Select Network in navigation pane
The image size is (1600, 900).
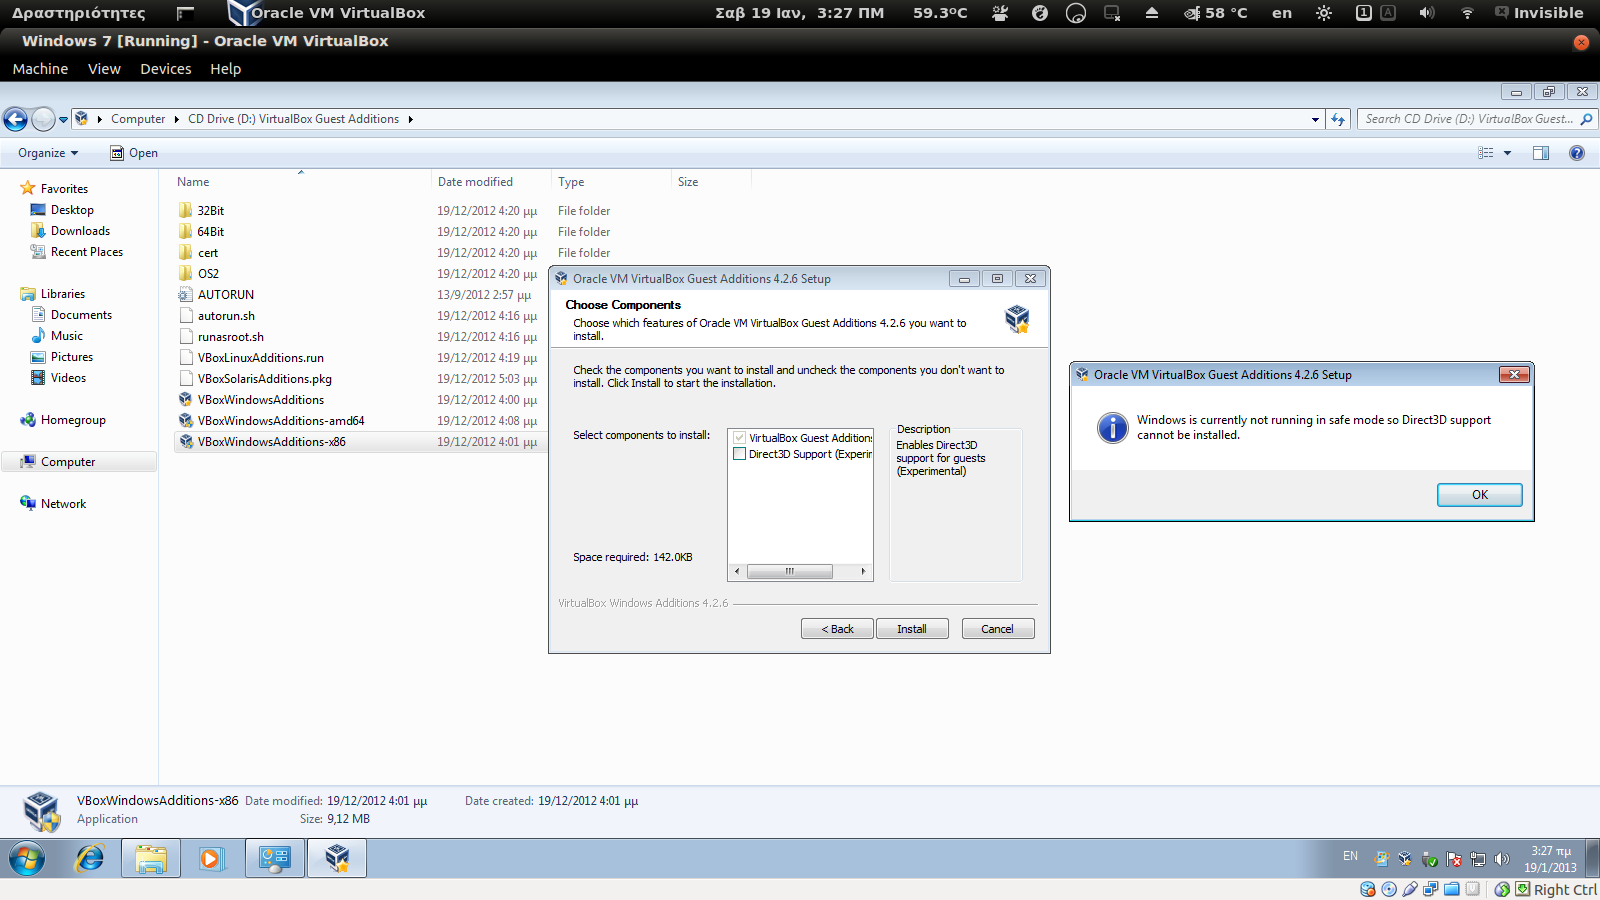63,504
